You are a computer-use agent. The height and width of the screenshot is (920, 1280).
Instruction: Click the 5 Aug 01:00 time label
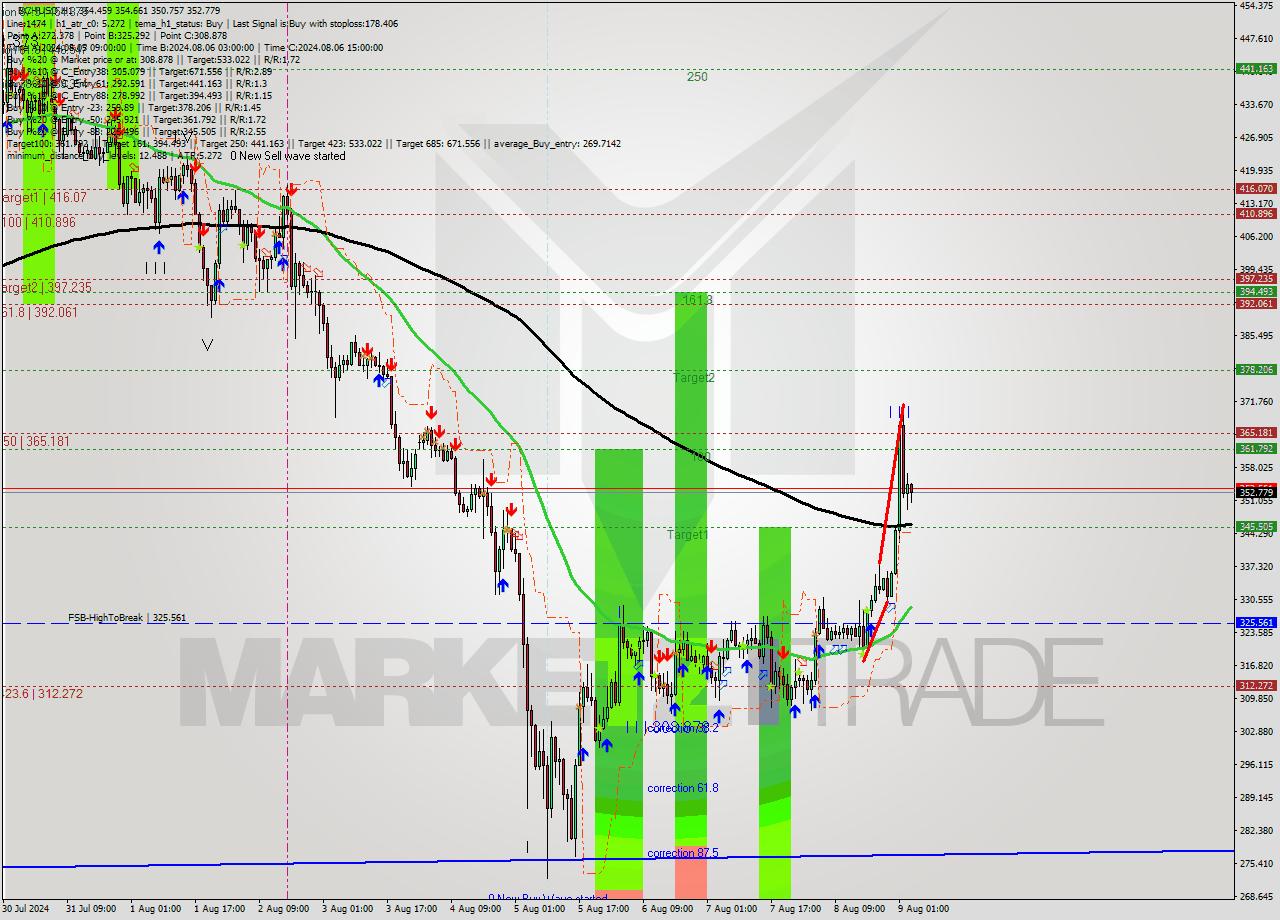pyautogui.click(x=540, y=909)
